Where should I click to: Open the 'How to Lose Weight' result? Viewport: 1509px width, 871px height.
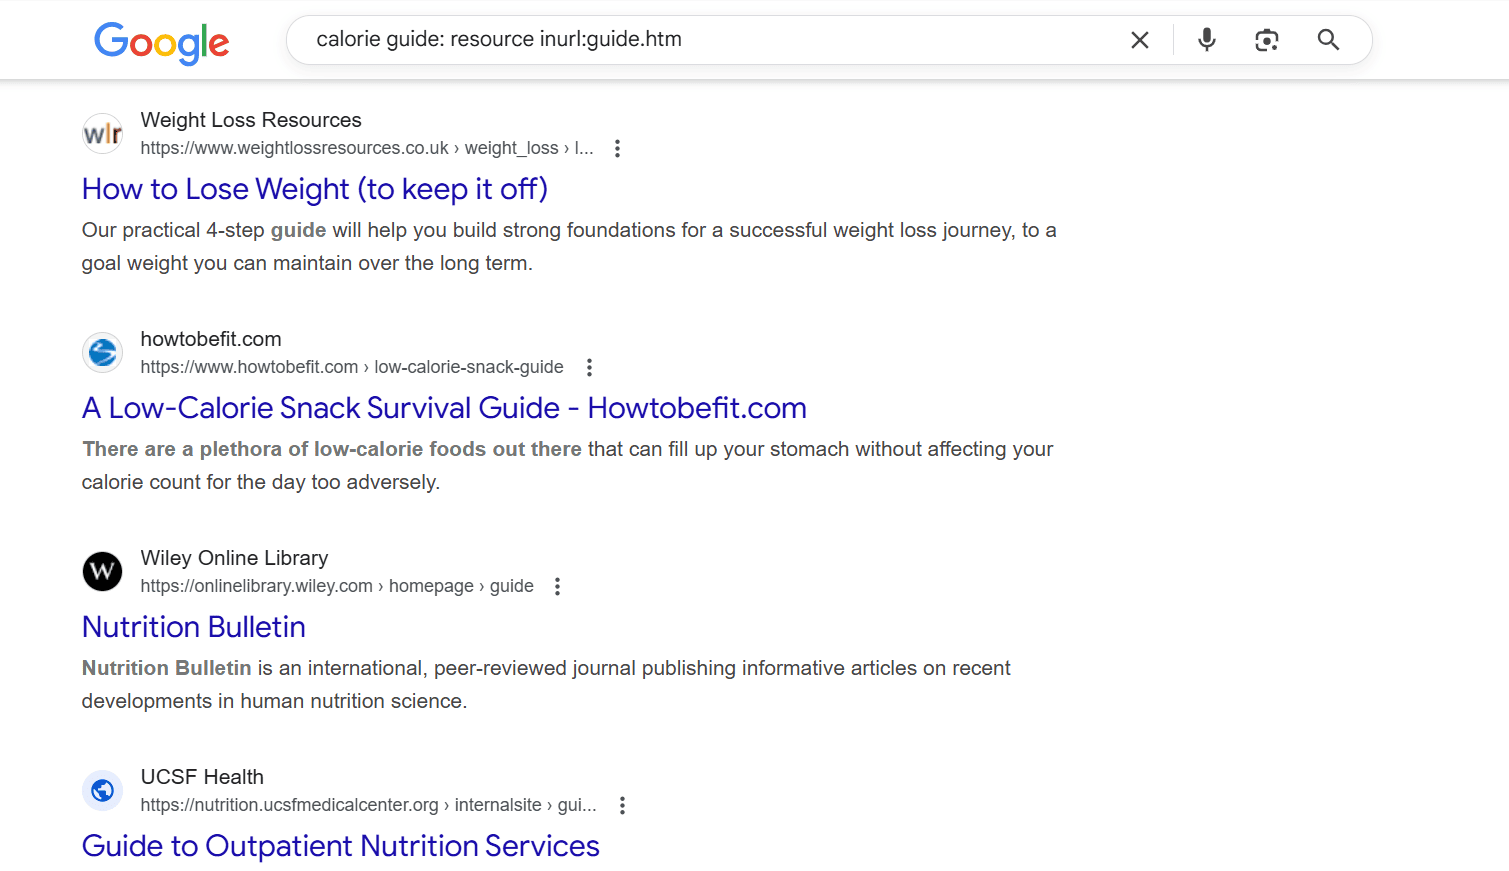point(313,188)
